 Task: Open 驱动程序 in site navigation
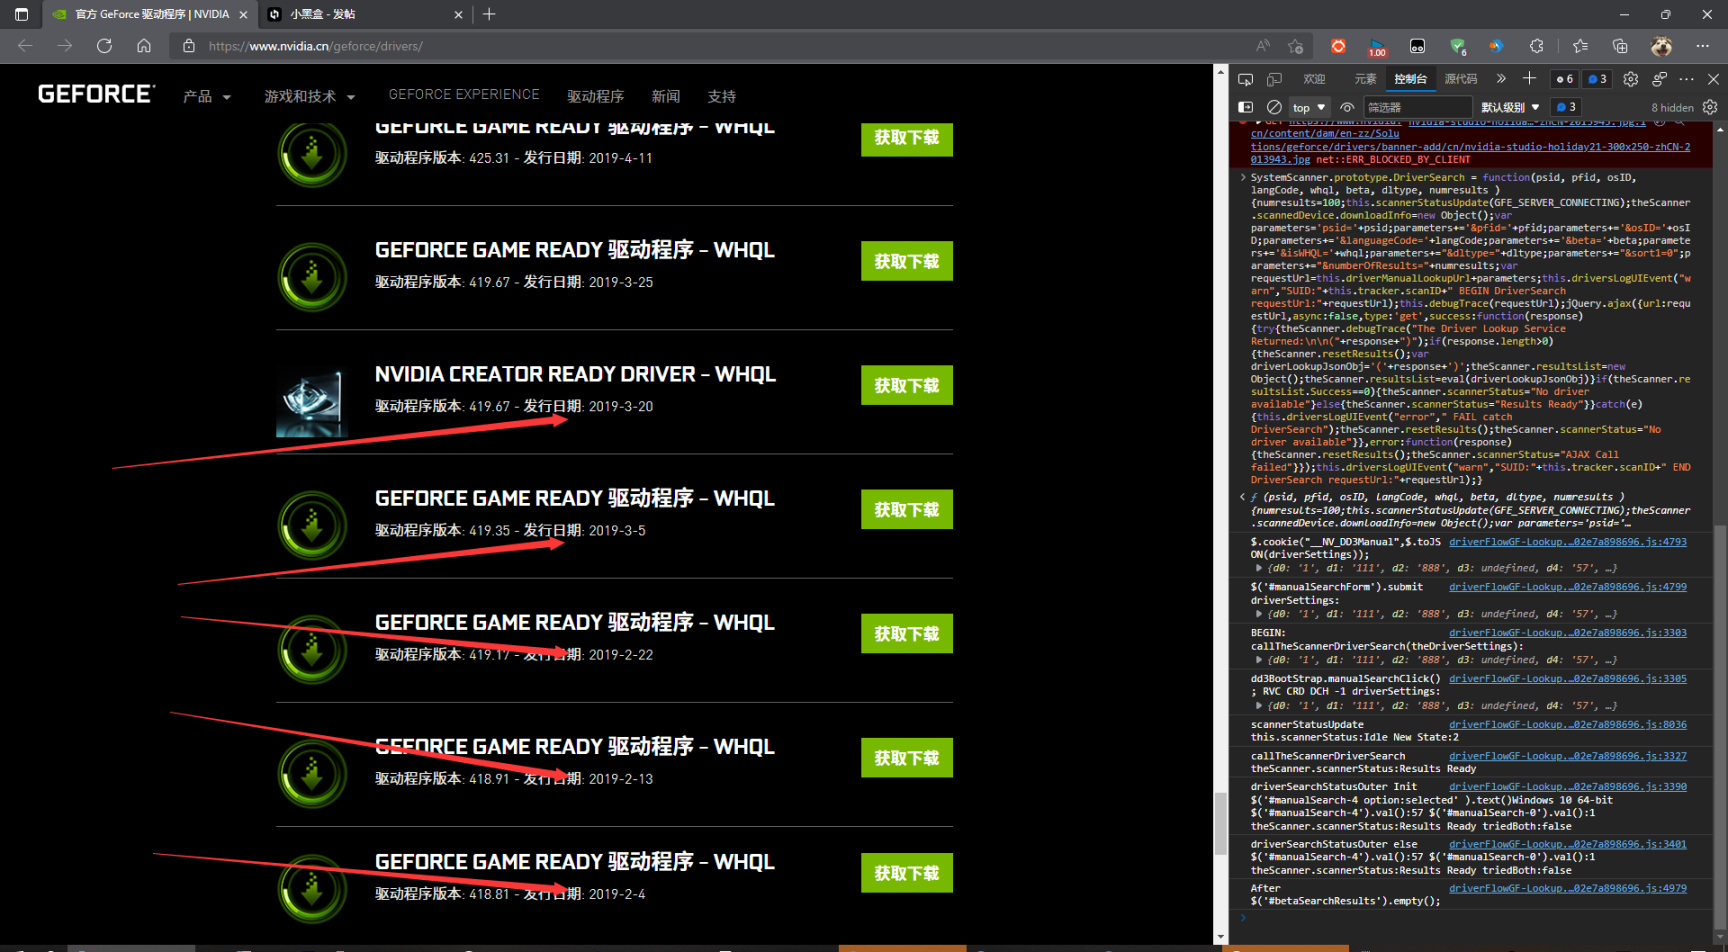click(x=595, y=97)
